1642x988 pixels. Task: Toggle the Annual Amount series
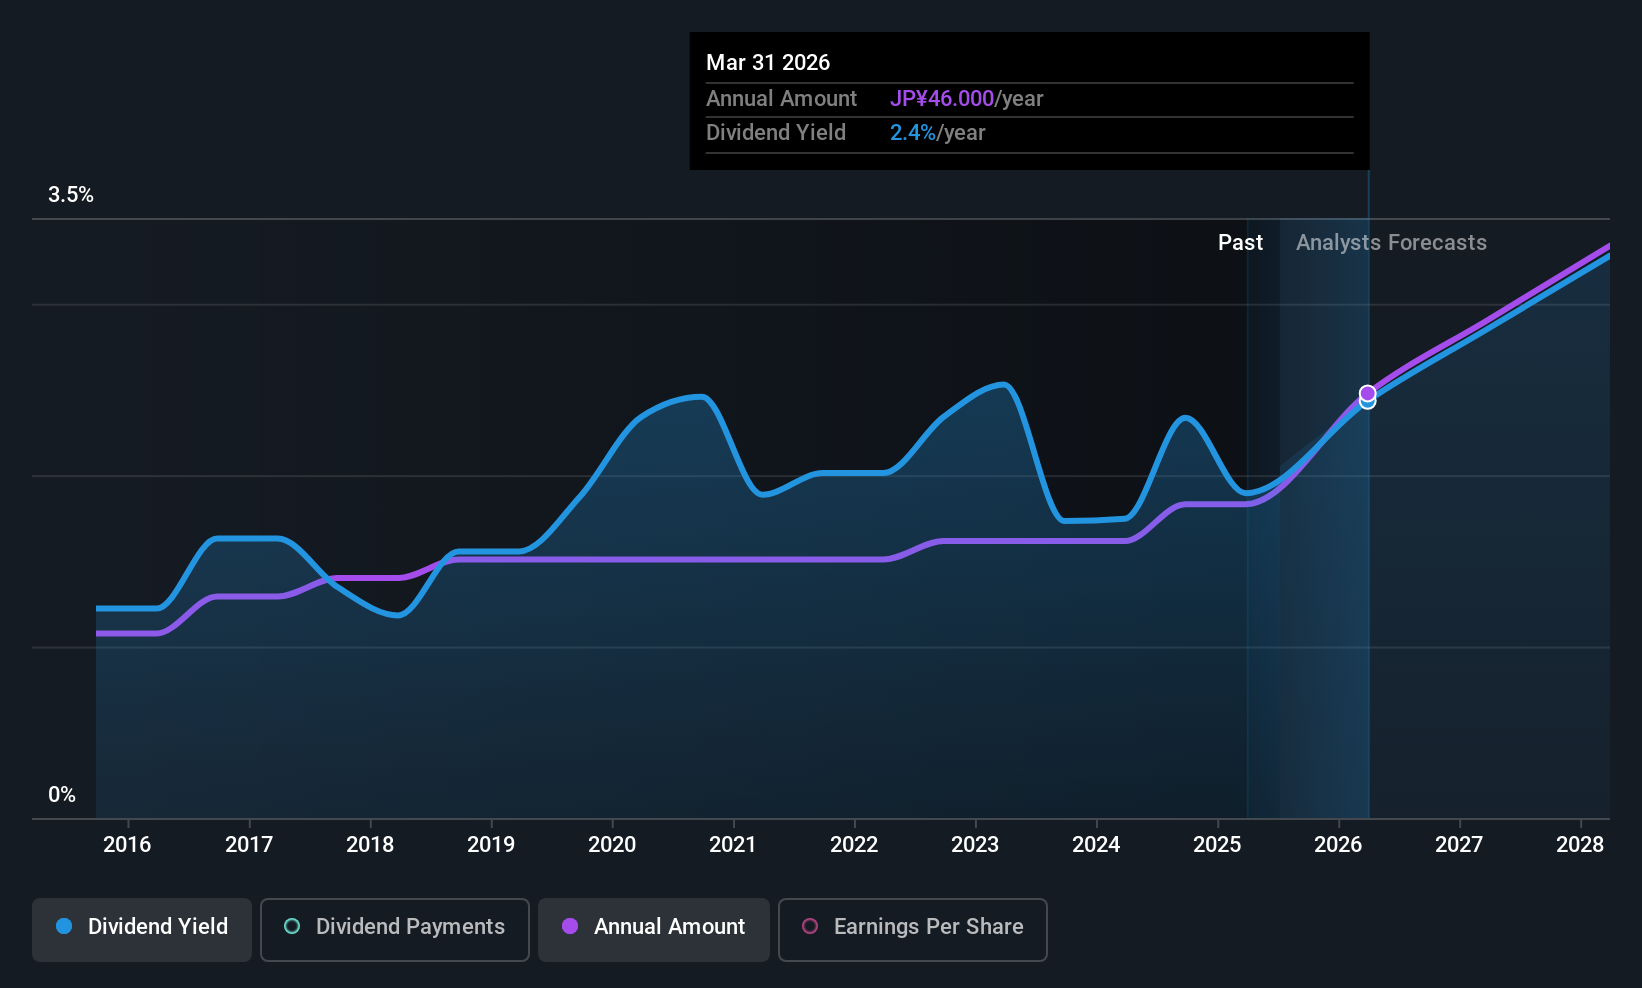(654, 930)
